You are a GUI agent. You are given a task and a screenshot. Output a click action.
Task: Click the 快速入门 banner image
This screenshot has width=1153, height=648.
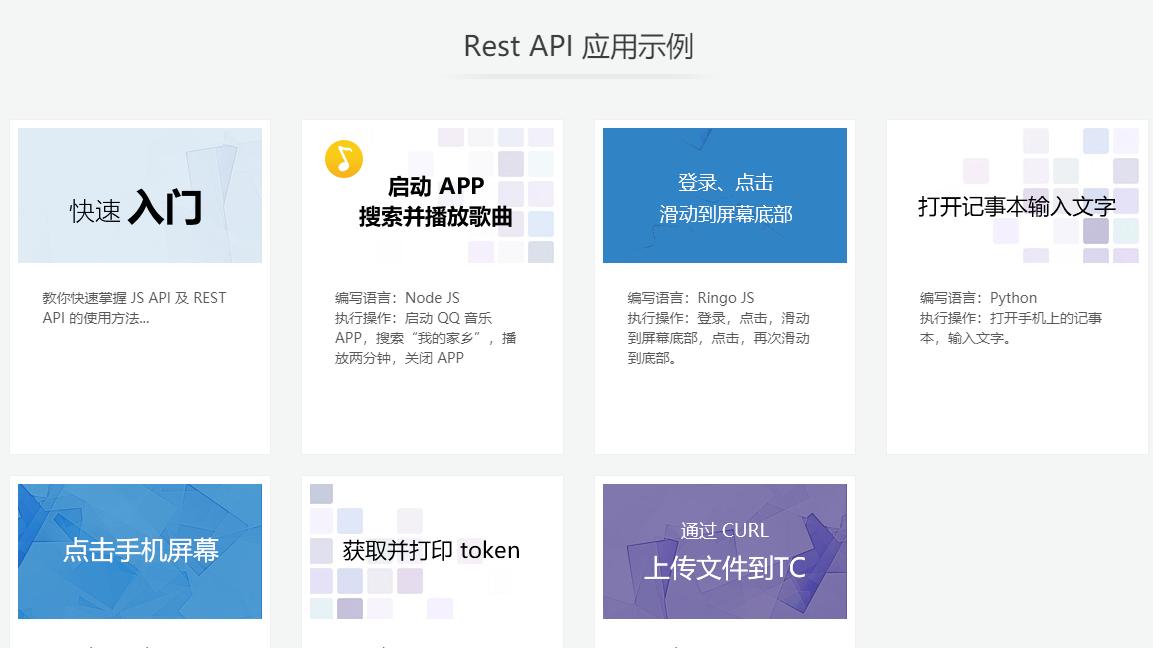click(x=140, y=195)
